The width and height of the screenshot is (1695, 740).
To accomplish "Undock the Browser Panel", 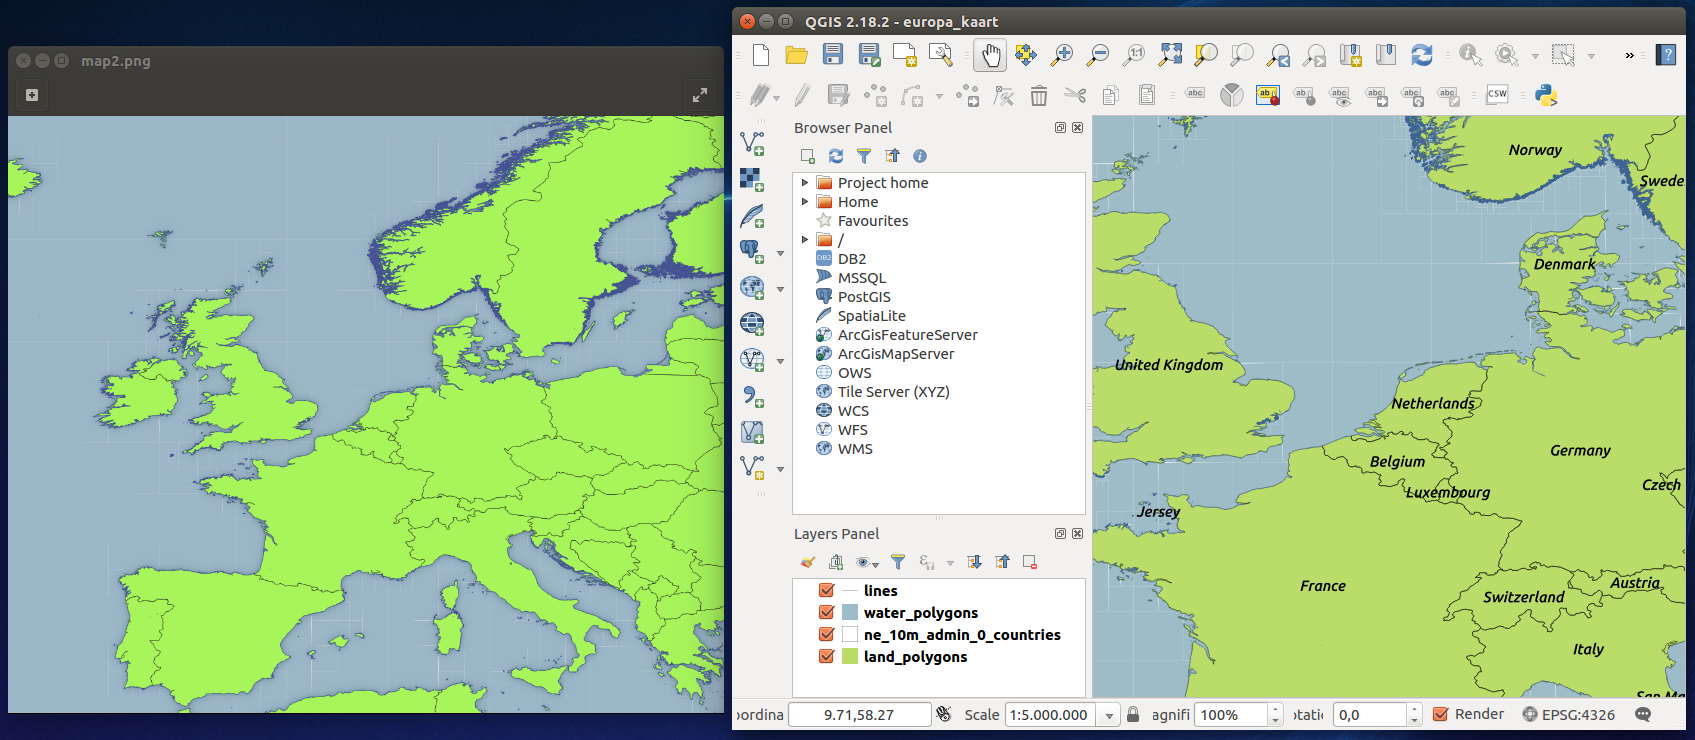I will (x=1060, y=128).
